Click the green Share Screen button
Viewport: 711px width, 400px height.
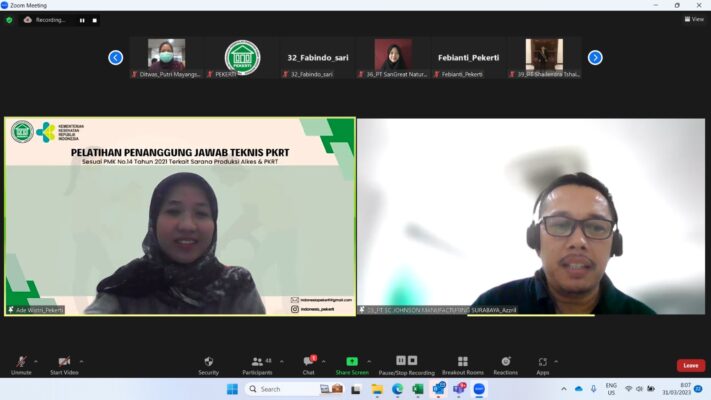[x=351, y=363]
